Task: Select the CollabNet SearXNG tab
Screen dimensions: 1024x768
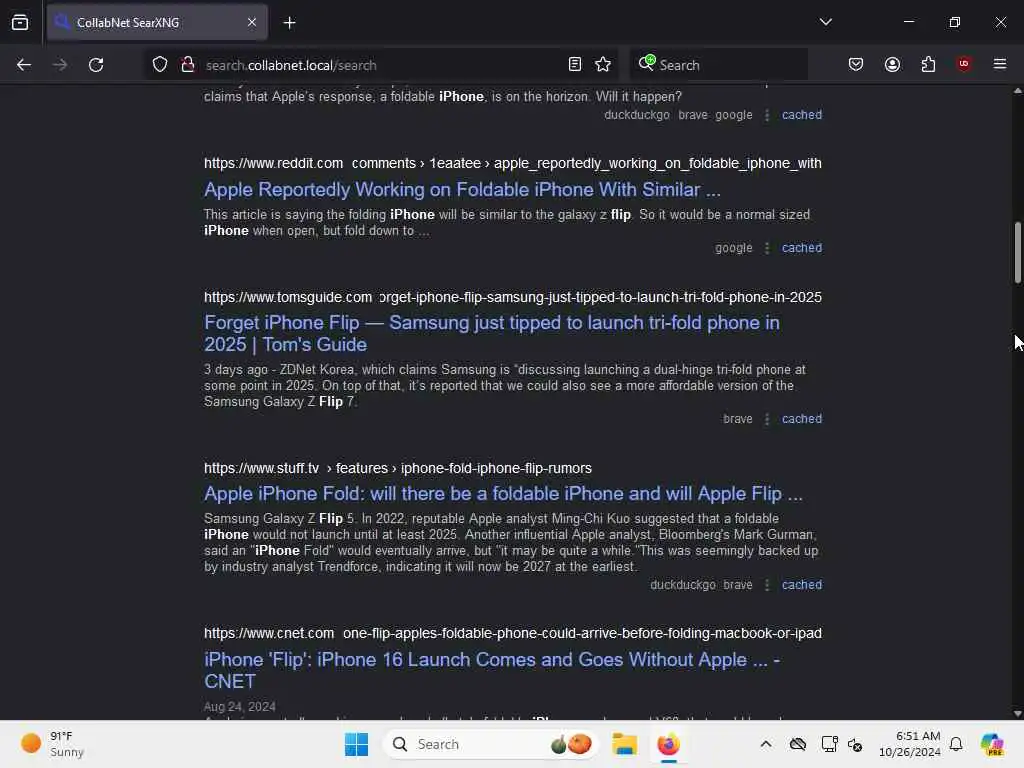Action: click(157, 22)
